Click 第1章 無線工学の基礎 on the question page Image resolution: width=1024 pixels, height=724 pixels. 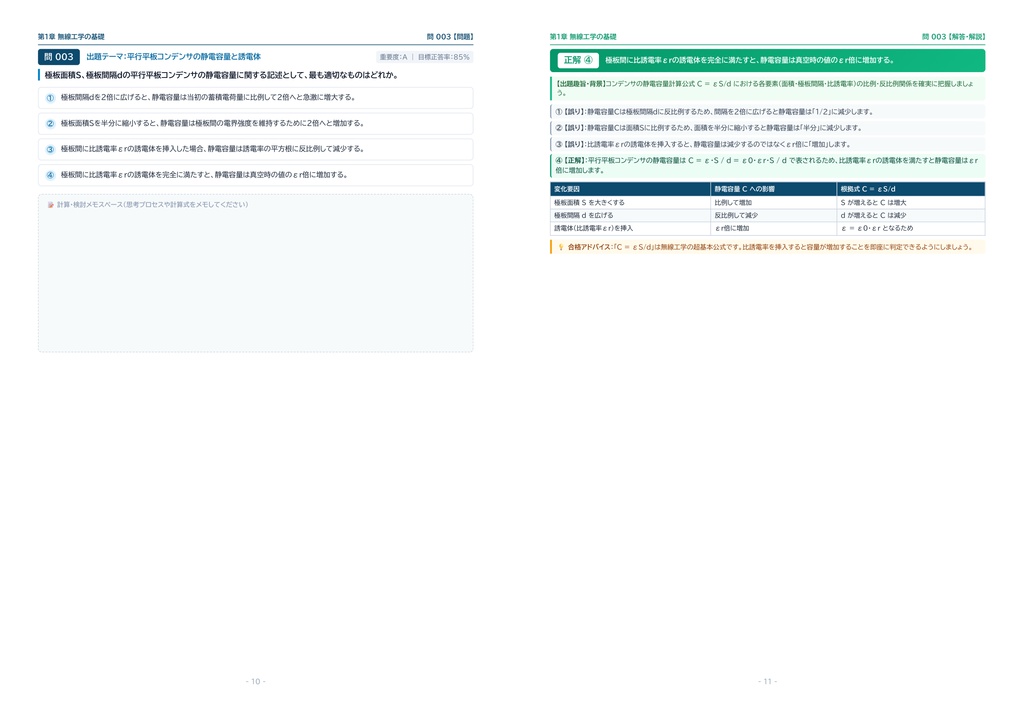(x=71, y=37)
